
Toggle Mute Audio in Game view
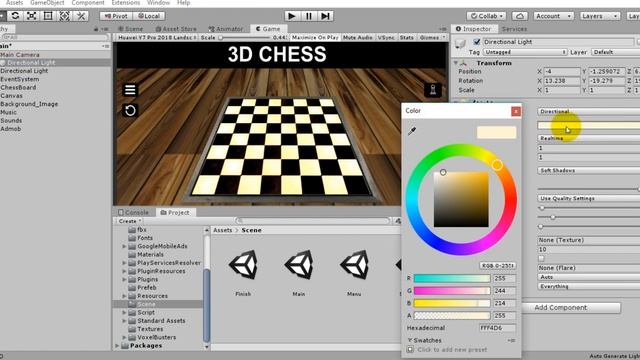358,37
